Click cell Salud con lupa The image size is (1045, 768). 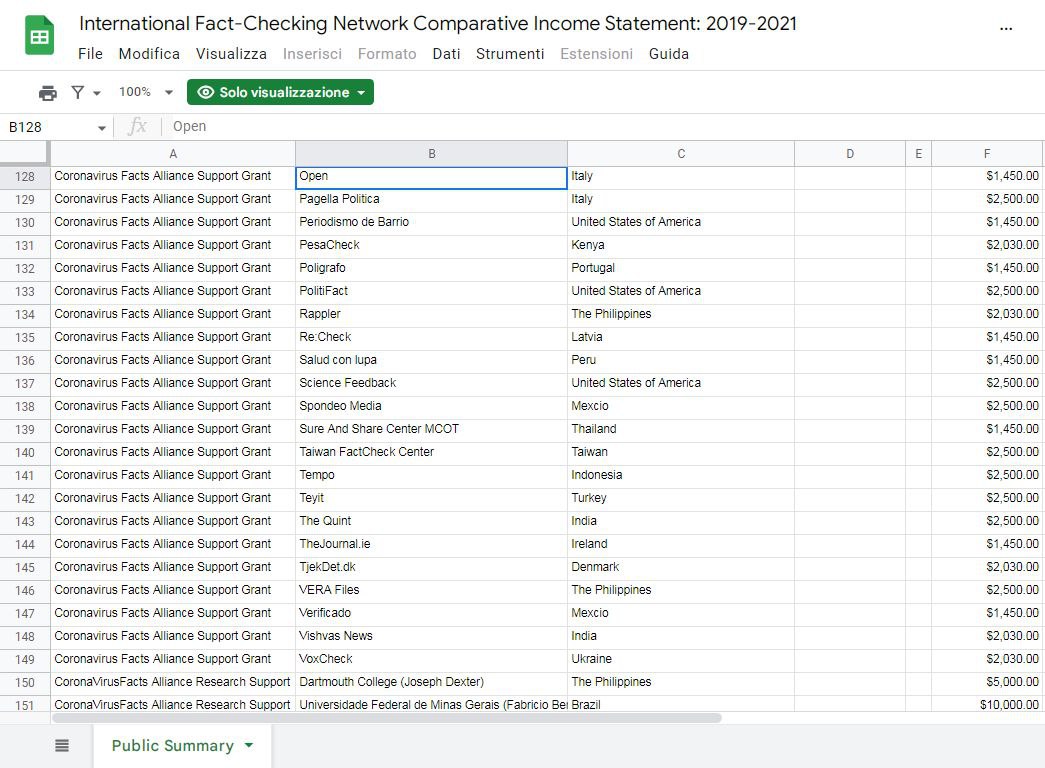431,360
